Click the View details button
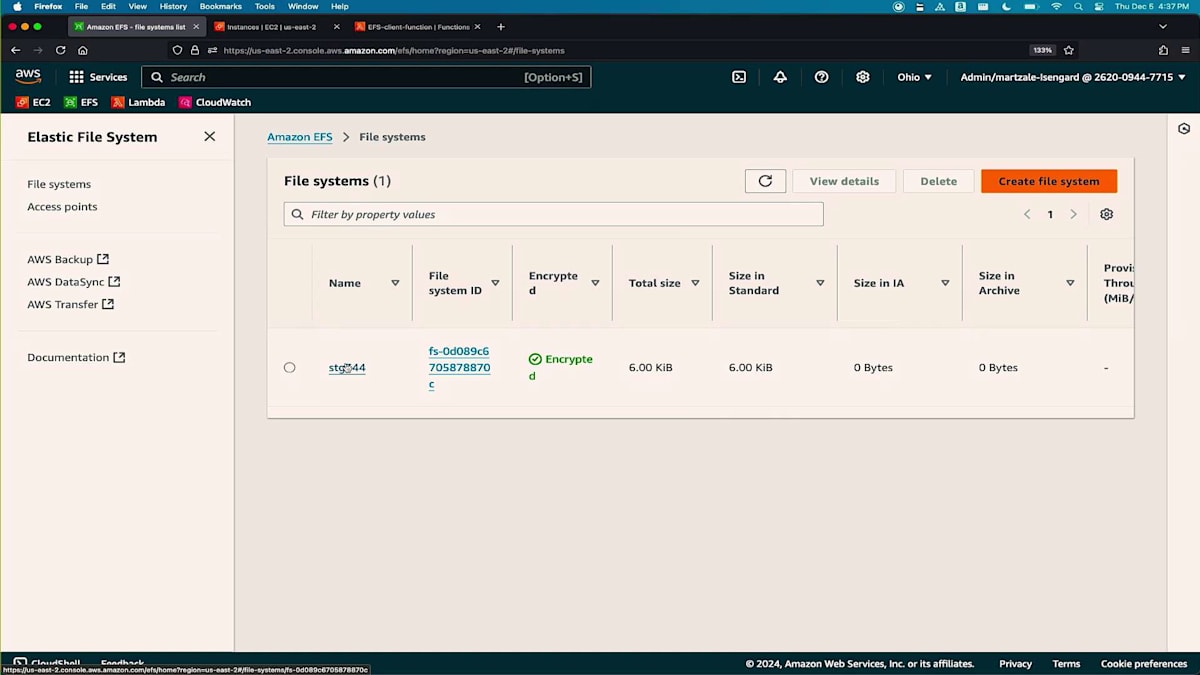The width and height of the screenshot is (1200, 675). pyautogui.click(x=844, y=181)
